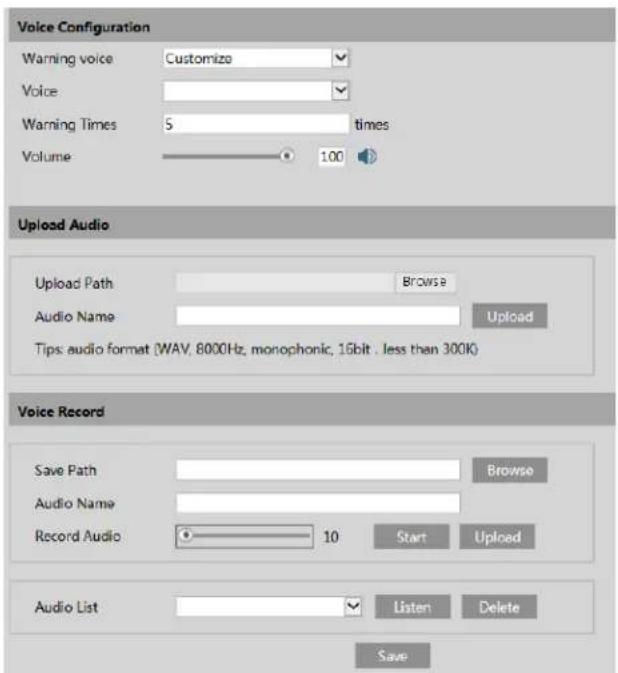Viewport: 618px width, 673px height.
Task: Click the "Warning voice" label
Action: [68, 58]
